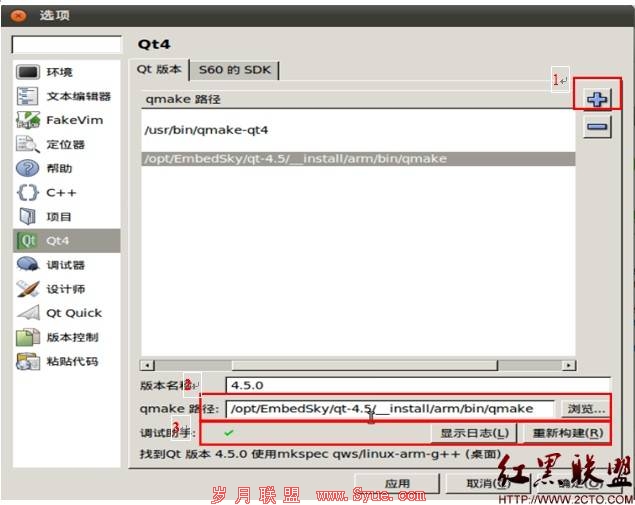Switch to the Qt 版本 tab

click(x=159, y=70)
